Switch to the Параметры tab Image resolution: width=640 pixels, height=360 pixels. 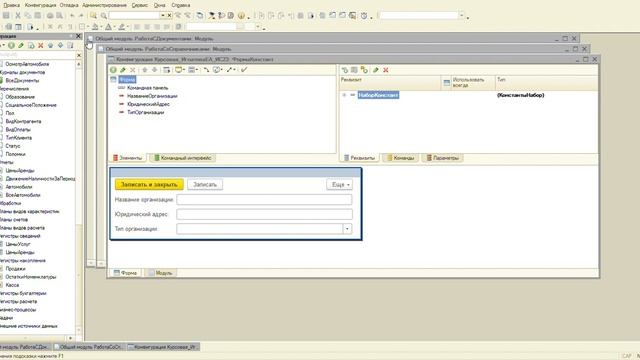tap(442, 158)
